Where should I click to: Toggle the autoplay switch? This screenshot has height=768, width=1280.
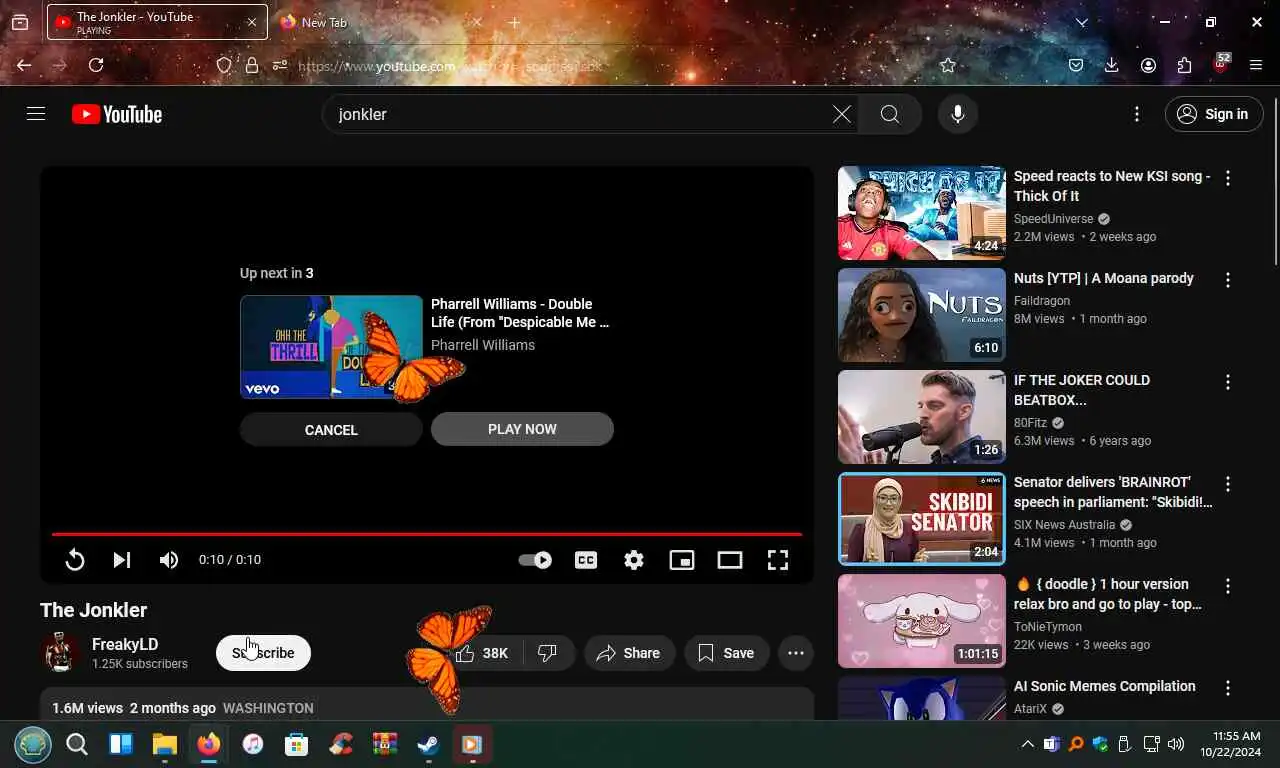pyautogui.click(x=535, y=560)
